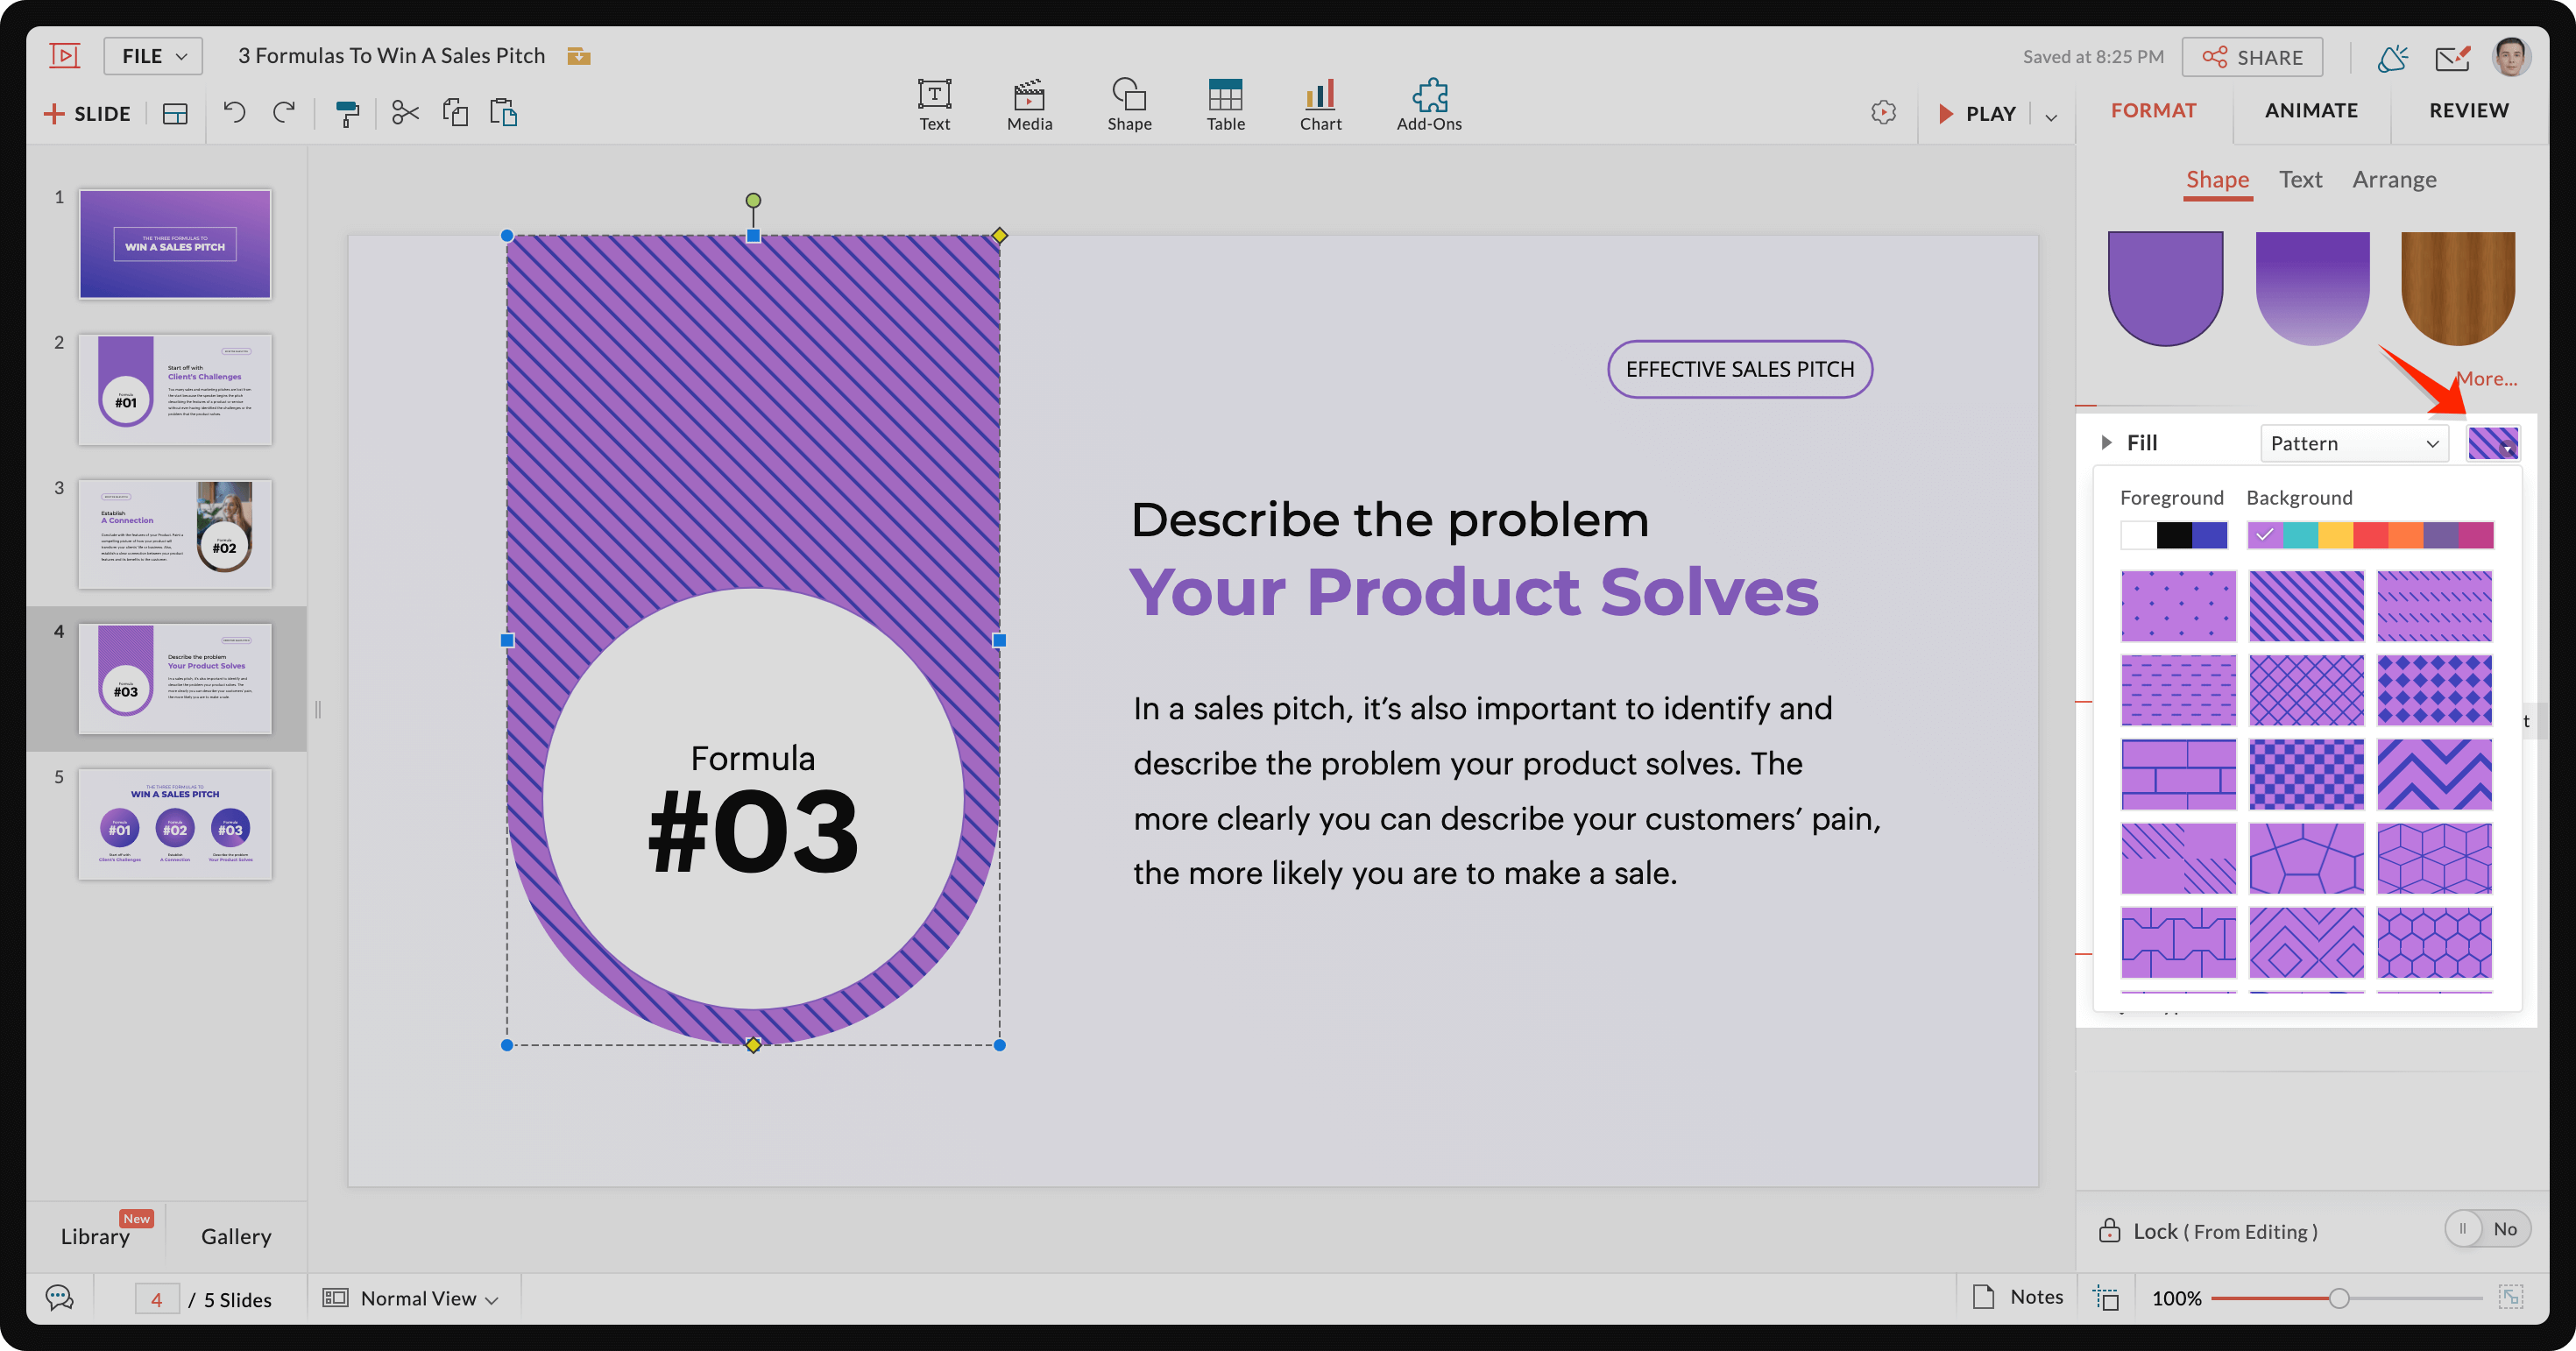This screenshot has width=2576, height=1351.
Task: Select the Shape tool in toolbar
Action: (1126, 101)
